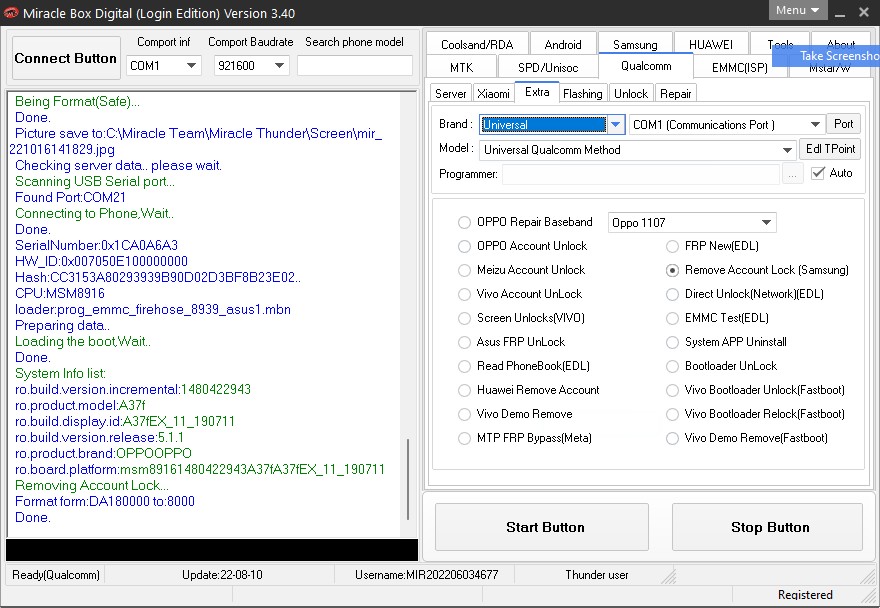Click 'CPU:MSM8916' line in log
The height and width of the screenshot is (608, 880).
tap(59, 294)
